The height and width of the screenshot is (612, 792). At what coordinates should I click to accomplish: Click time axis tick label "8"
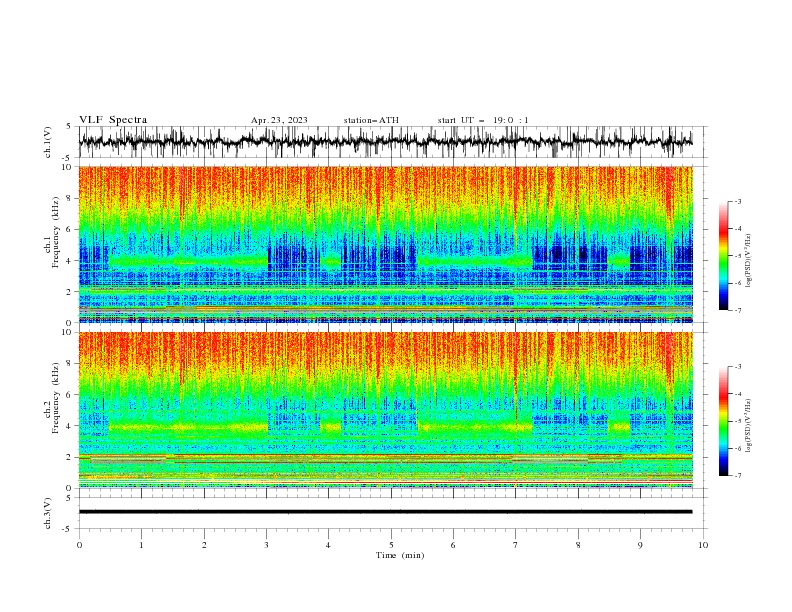[x=578, y=545]
